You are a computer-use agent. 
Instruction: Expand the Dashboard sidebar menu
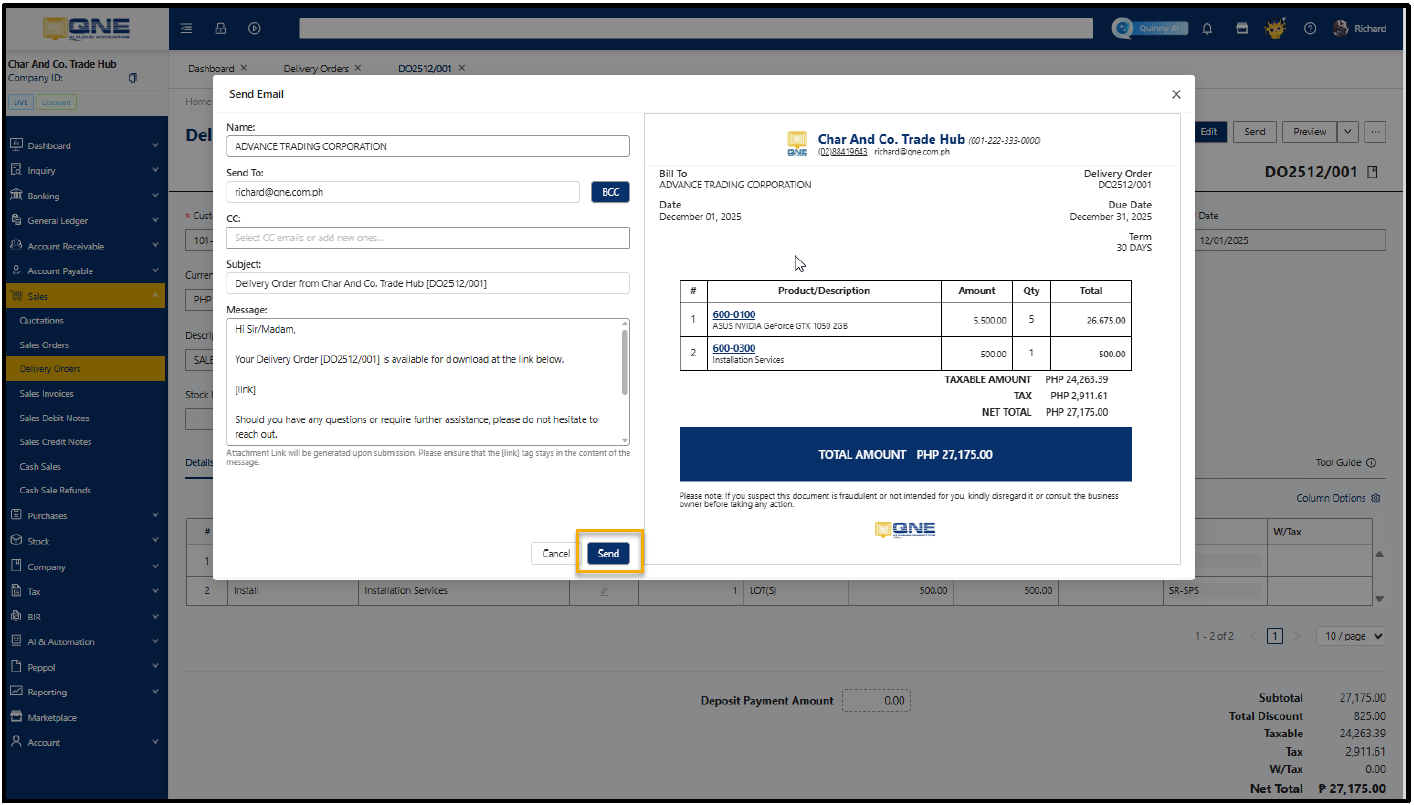[84, 146]
